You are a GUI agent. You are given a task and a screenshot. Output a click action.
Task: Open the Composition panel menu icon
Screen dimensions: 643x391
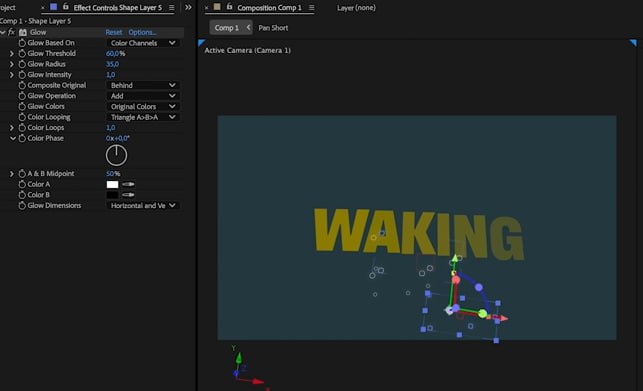coord(311,7)
